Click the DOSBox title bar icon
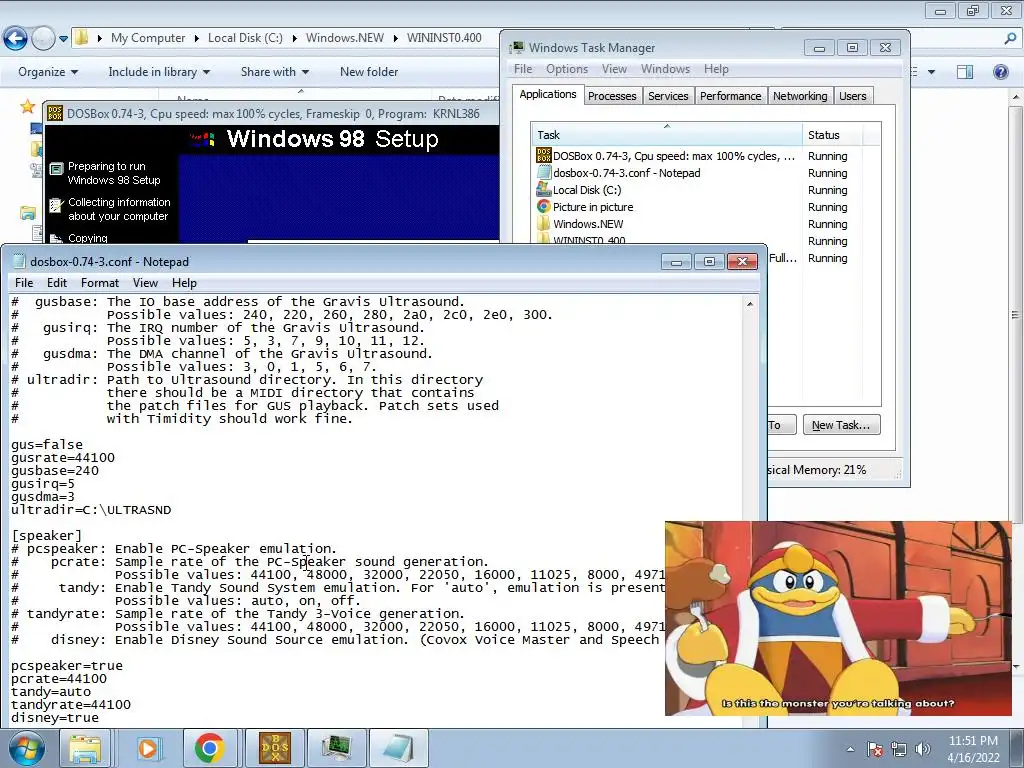The image size is (1024, 768). [55, 114]
